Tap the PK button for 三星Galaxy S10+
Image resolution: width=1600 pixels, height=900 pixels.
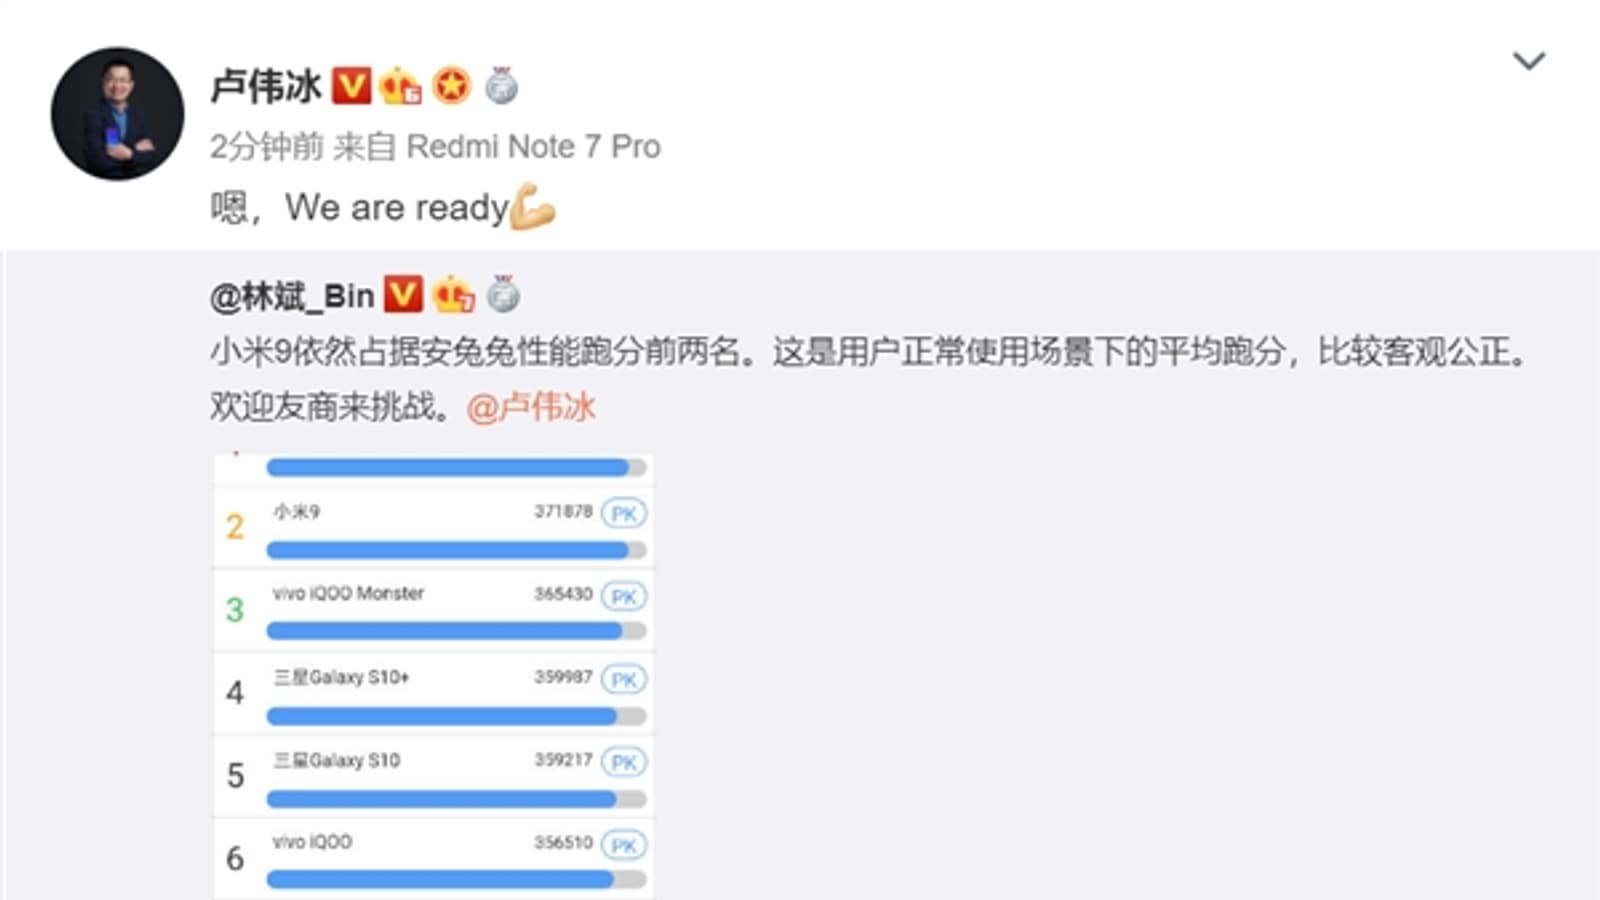[x=624, y=680]
